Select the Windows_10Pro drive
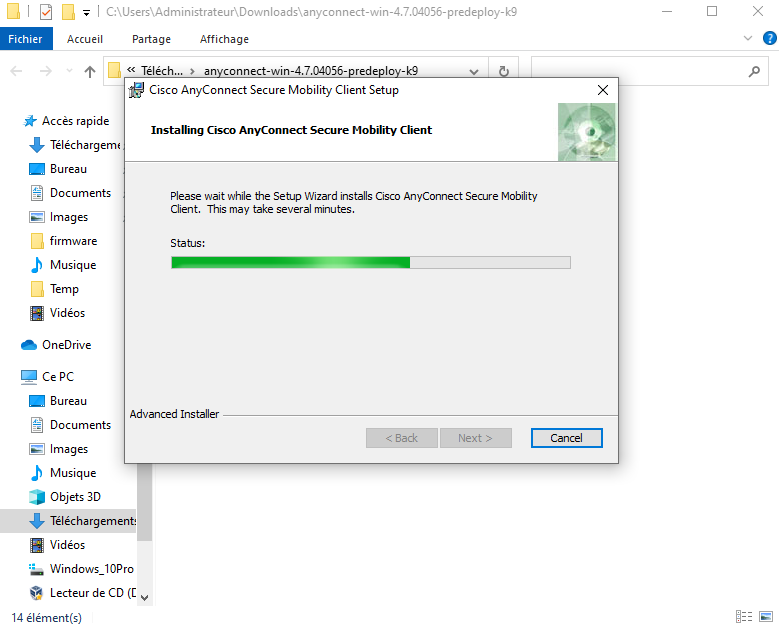Image resolution: width=779 pixels, height=628 pixels. tap(91, 569)
